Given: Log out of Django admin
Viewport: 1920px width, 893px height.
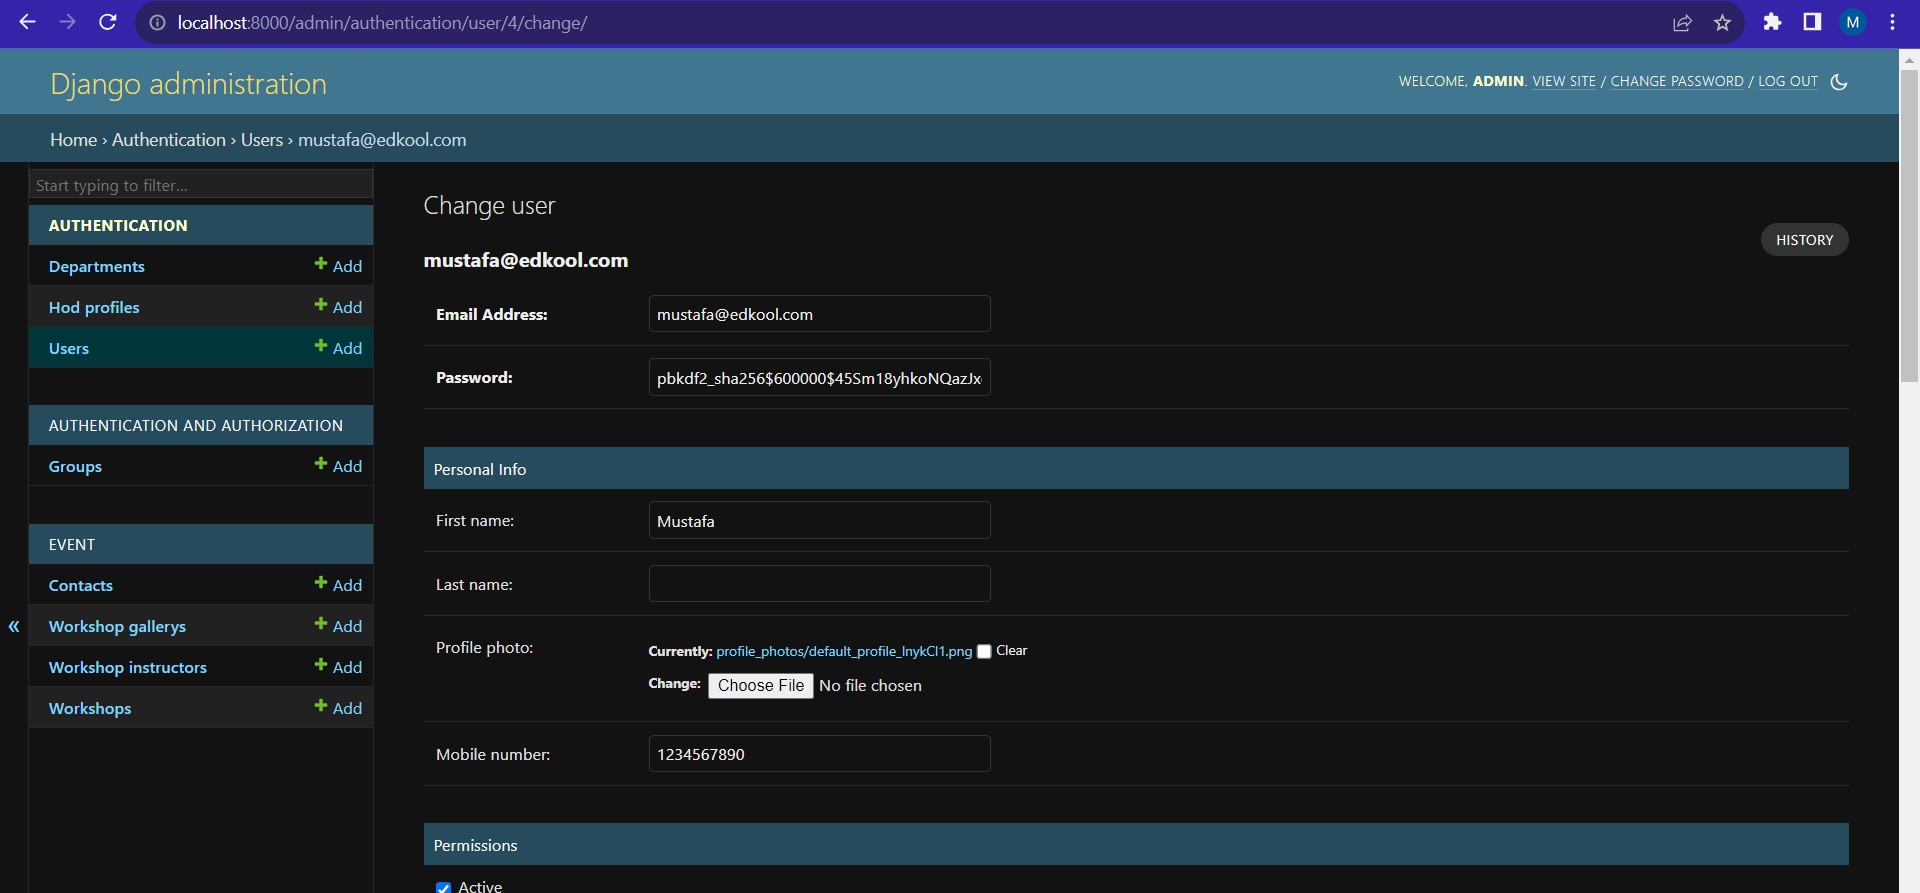Looking at the screenshot, I should (x=1788, y=81).
